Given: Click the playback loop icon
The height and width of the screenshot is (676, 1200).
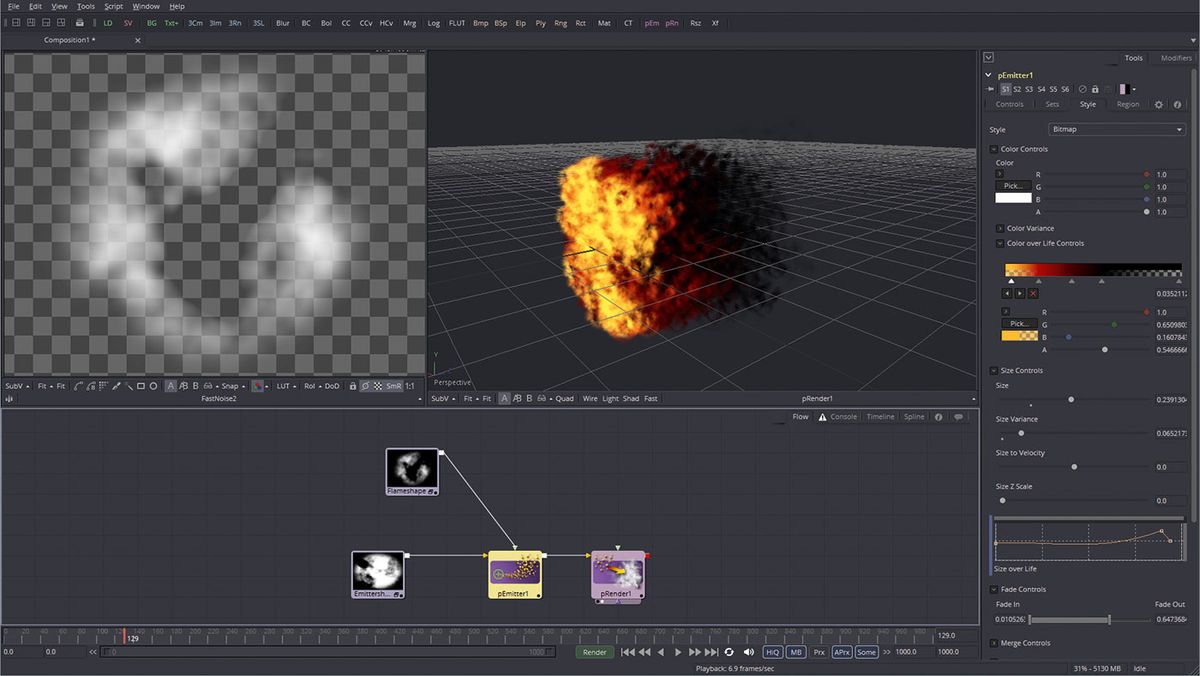Looking at the screenshot, I should (x=729, y=652).
